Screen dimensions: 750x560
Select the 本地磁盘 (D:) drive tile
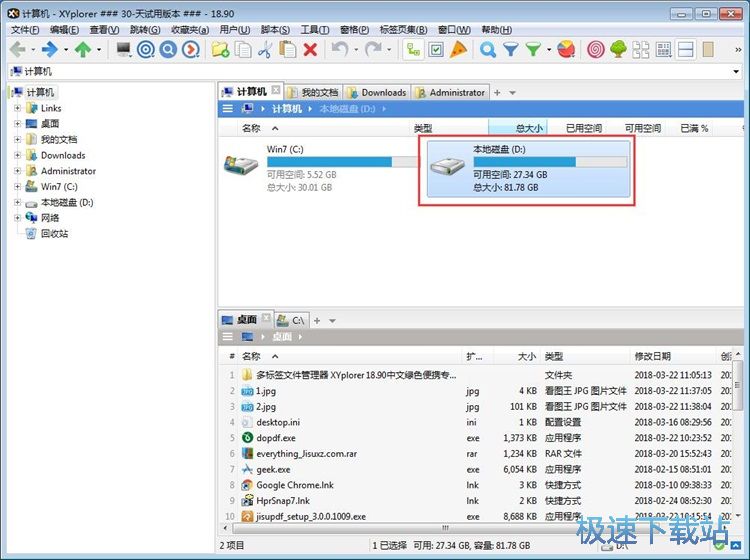point(528,168)
